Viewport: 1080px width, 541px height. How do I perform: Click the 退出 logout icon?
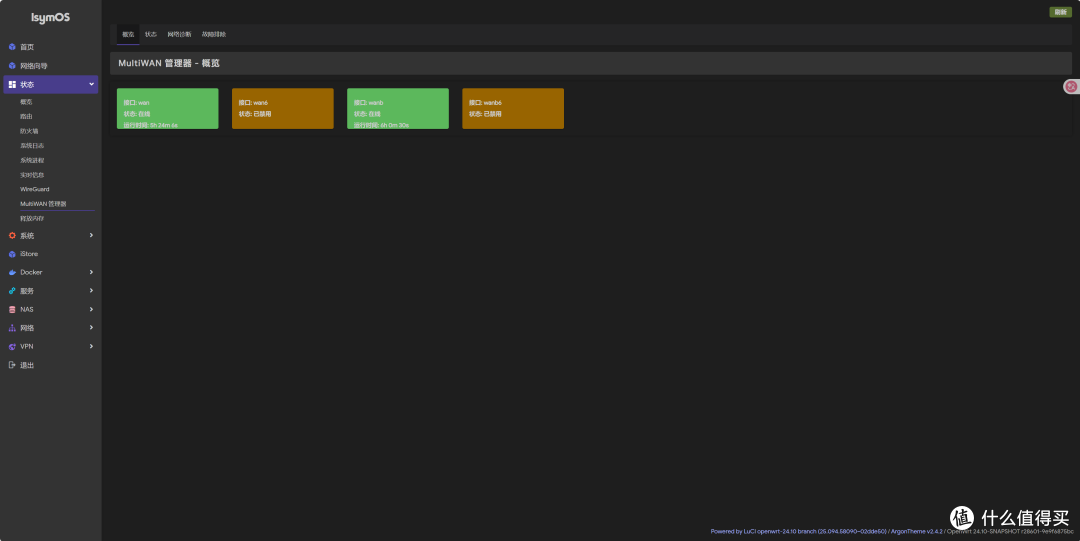pyautogui.click(x=12, y=365)
